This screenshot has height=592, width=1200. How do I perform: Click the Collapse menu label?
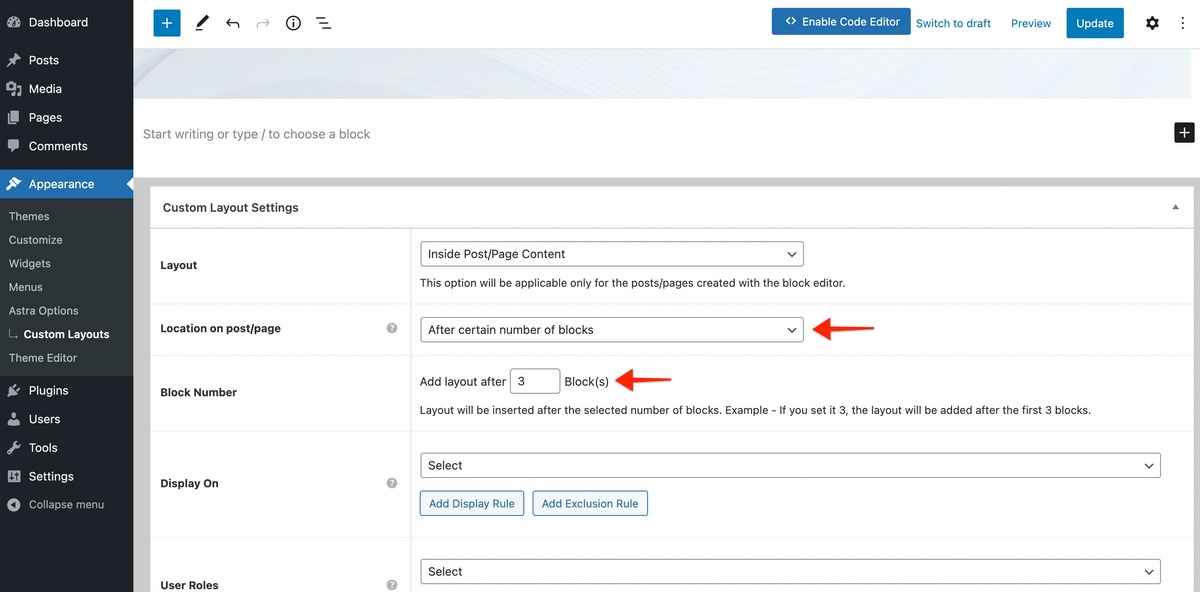point(66,505)
